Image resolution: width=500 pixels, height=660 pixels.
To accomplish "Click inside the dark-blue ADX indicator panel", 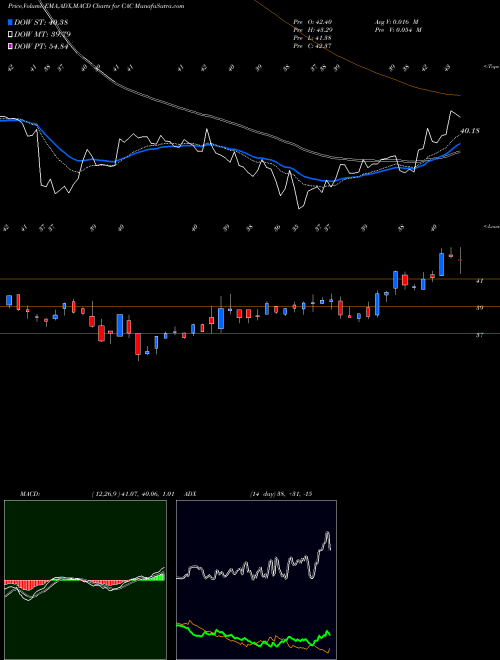I will [x=256, y=580].
